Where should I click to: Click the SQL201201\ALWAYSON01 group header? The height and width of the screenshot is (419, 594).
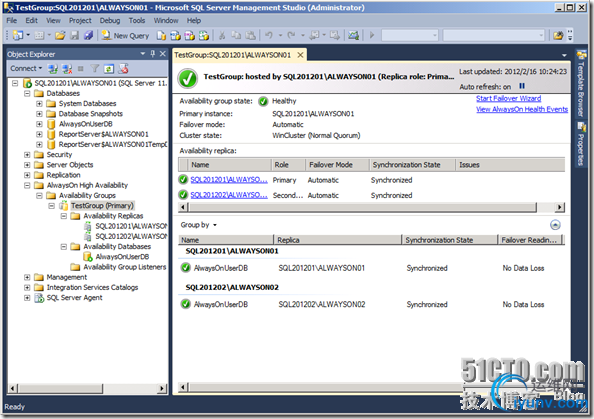click(232, 251)
